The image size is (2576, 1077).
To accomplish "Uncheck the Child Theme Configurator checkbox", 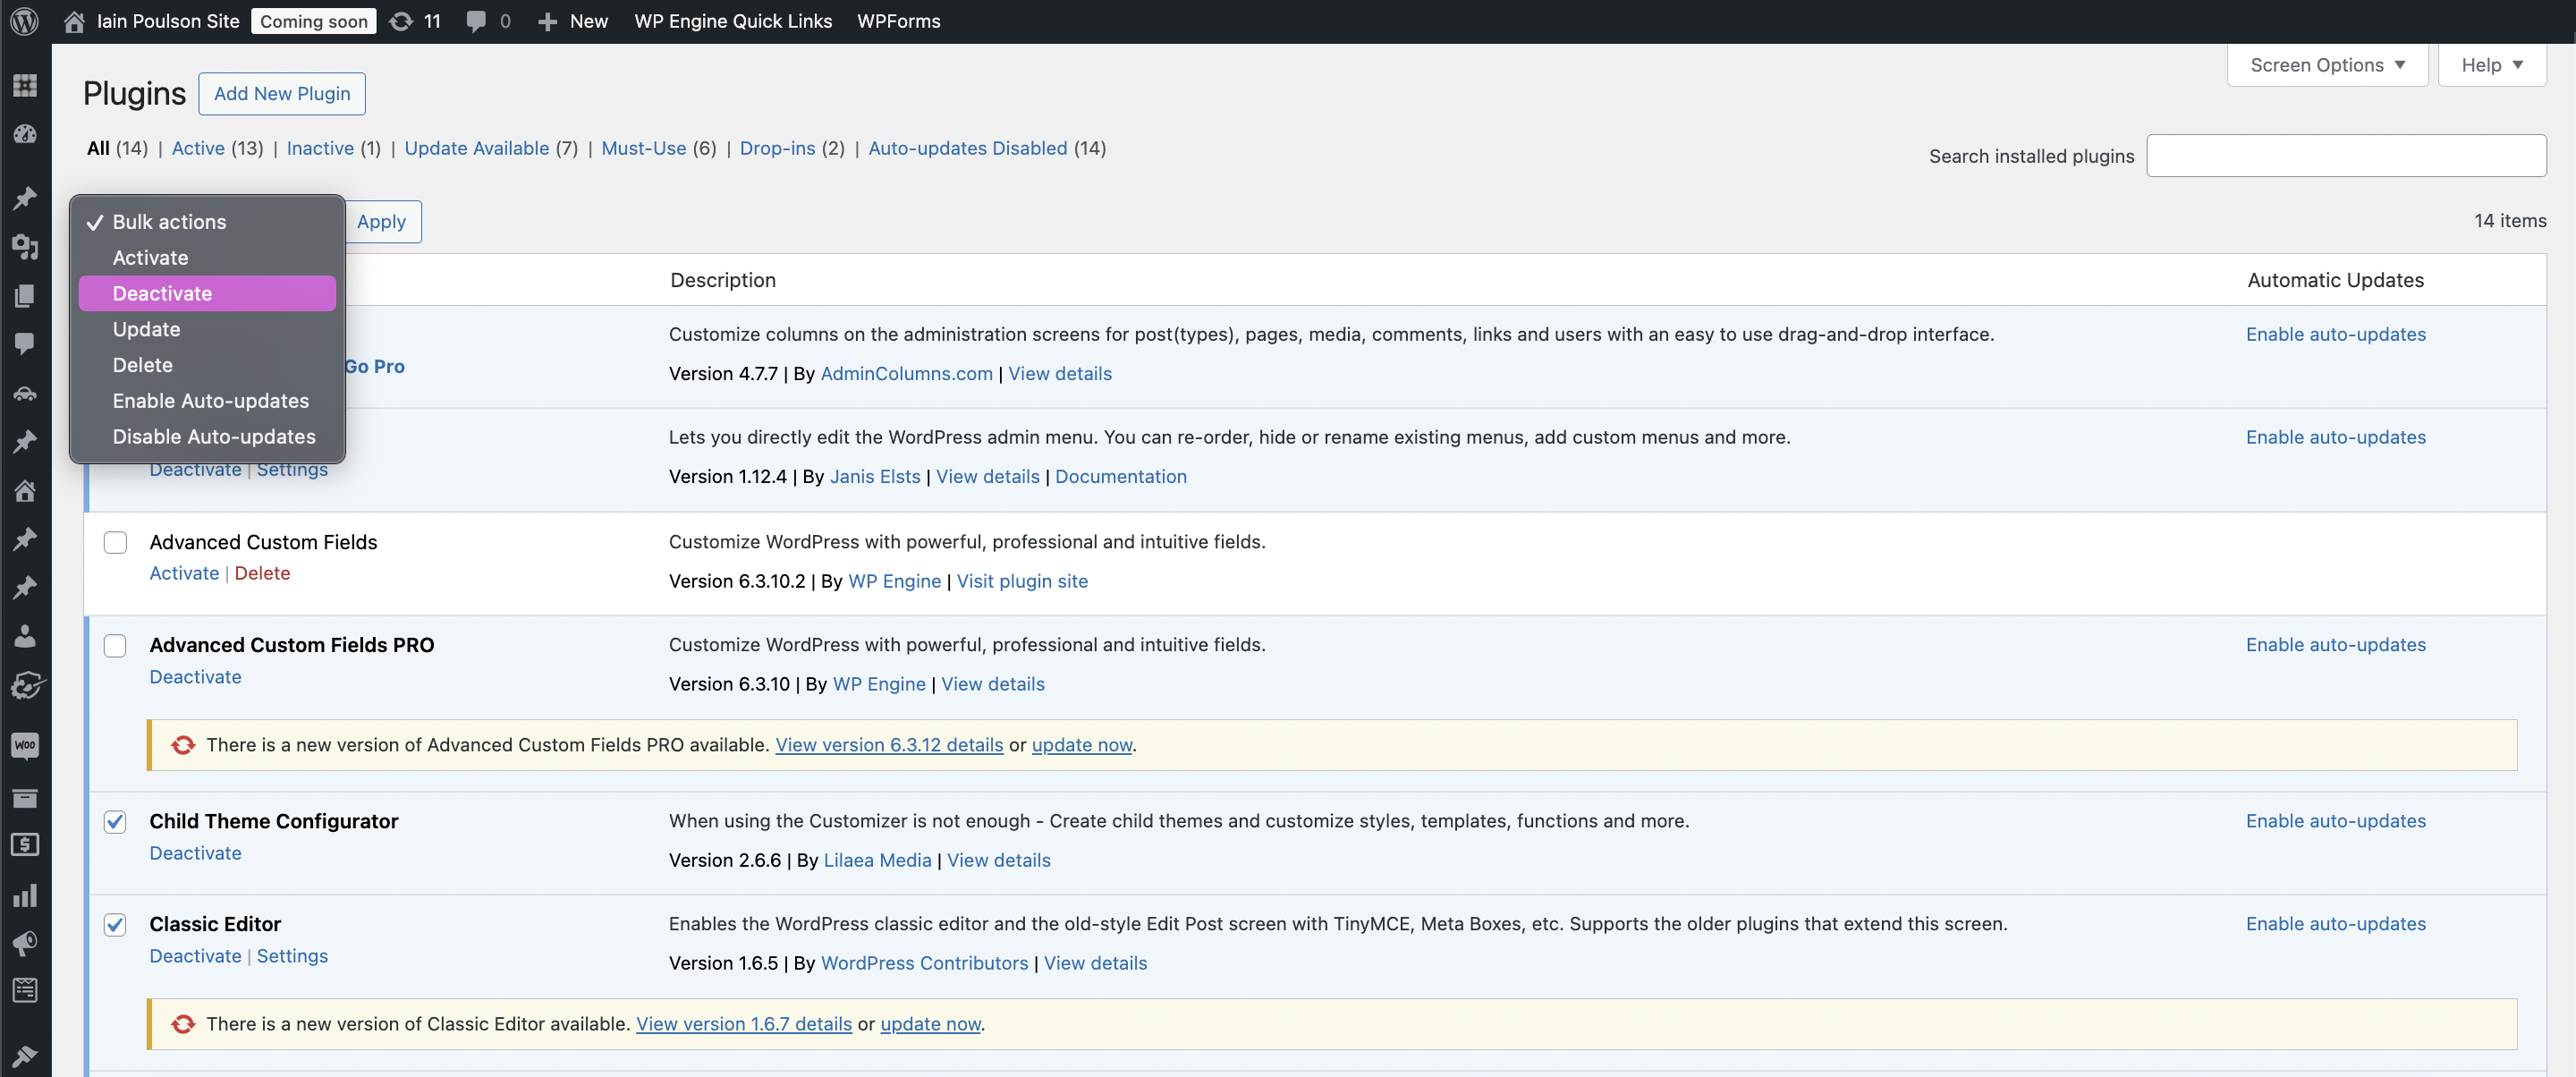I will (x=116, y=821).
